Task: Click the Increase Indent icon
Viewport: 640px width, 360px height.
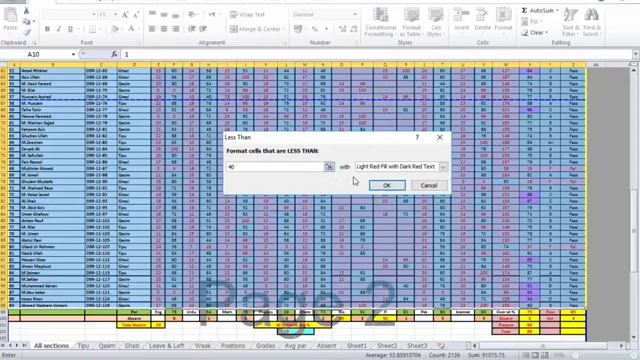Action: point(203,29)
